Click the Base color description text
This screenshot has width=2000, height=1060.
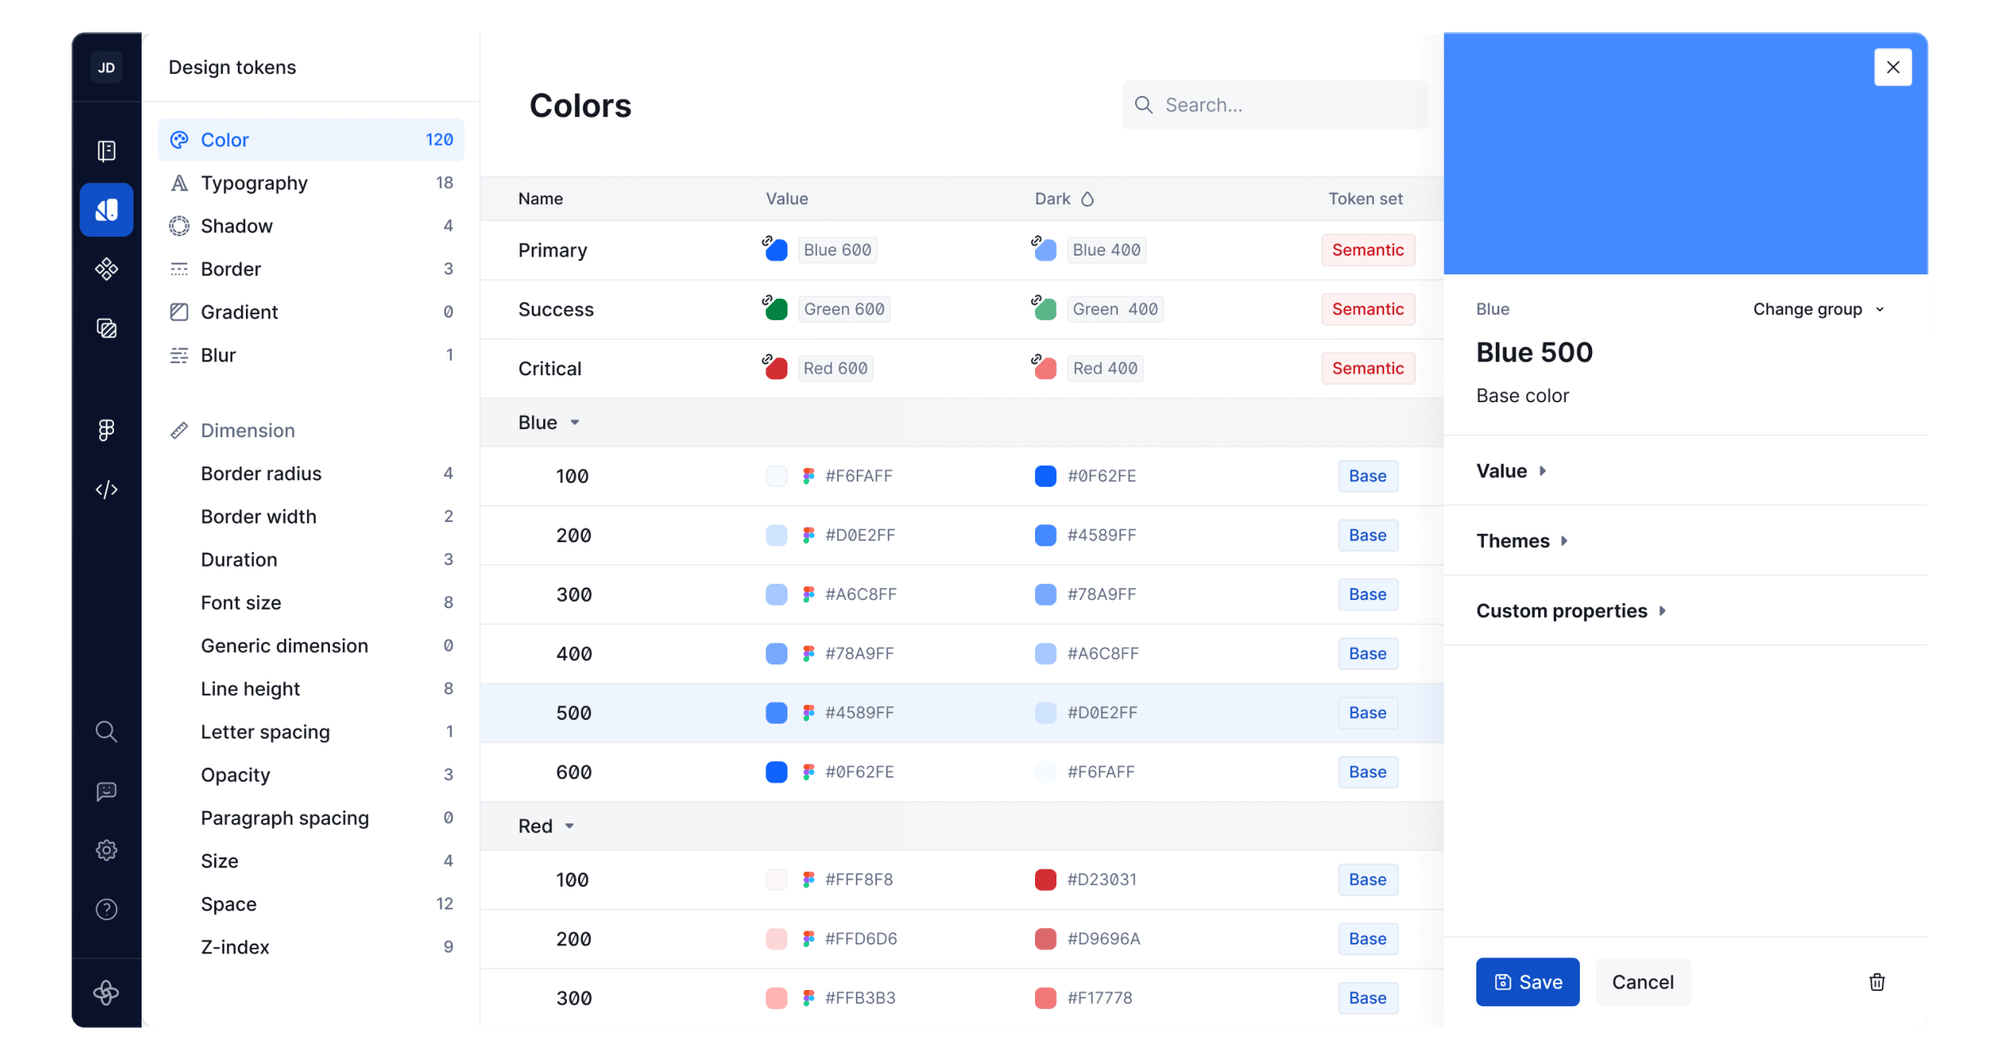pos(1522,396)
